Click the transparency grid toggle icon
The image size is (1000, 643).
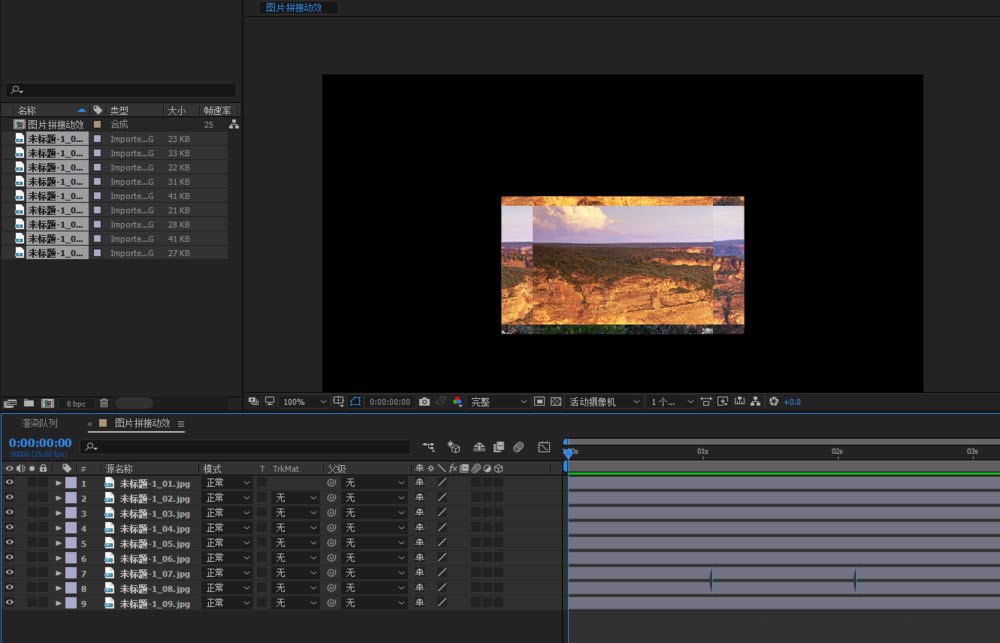point(556,402)
